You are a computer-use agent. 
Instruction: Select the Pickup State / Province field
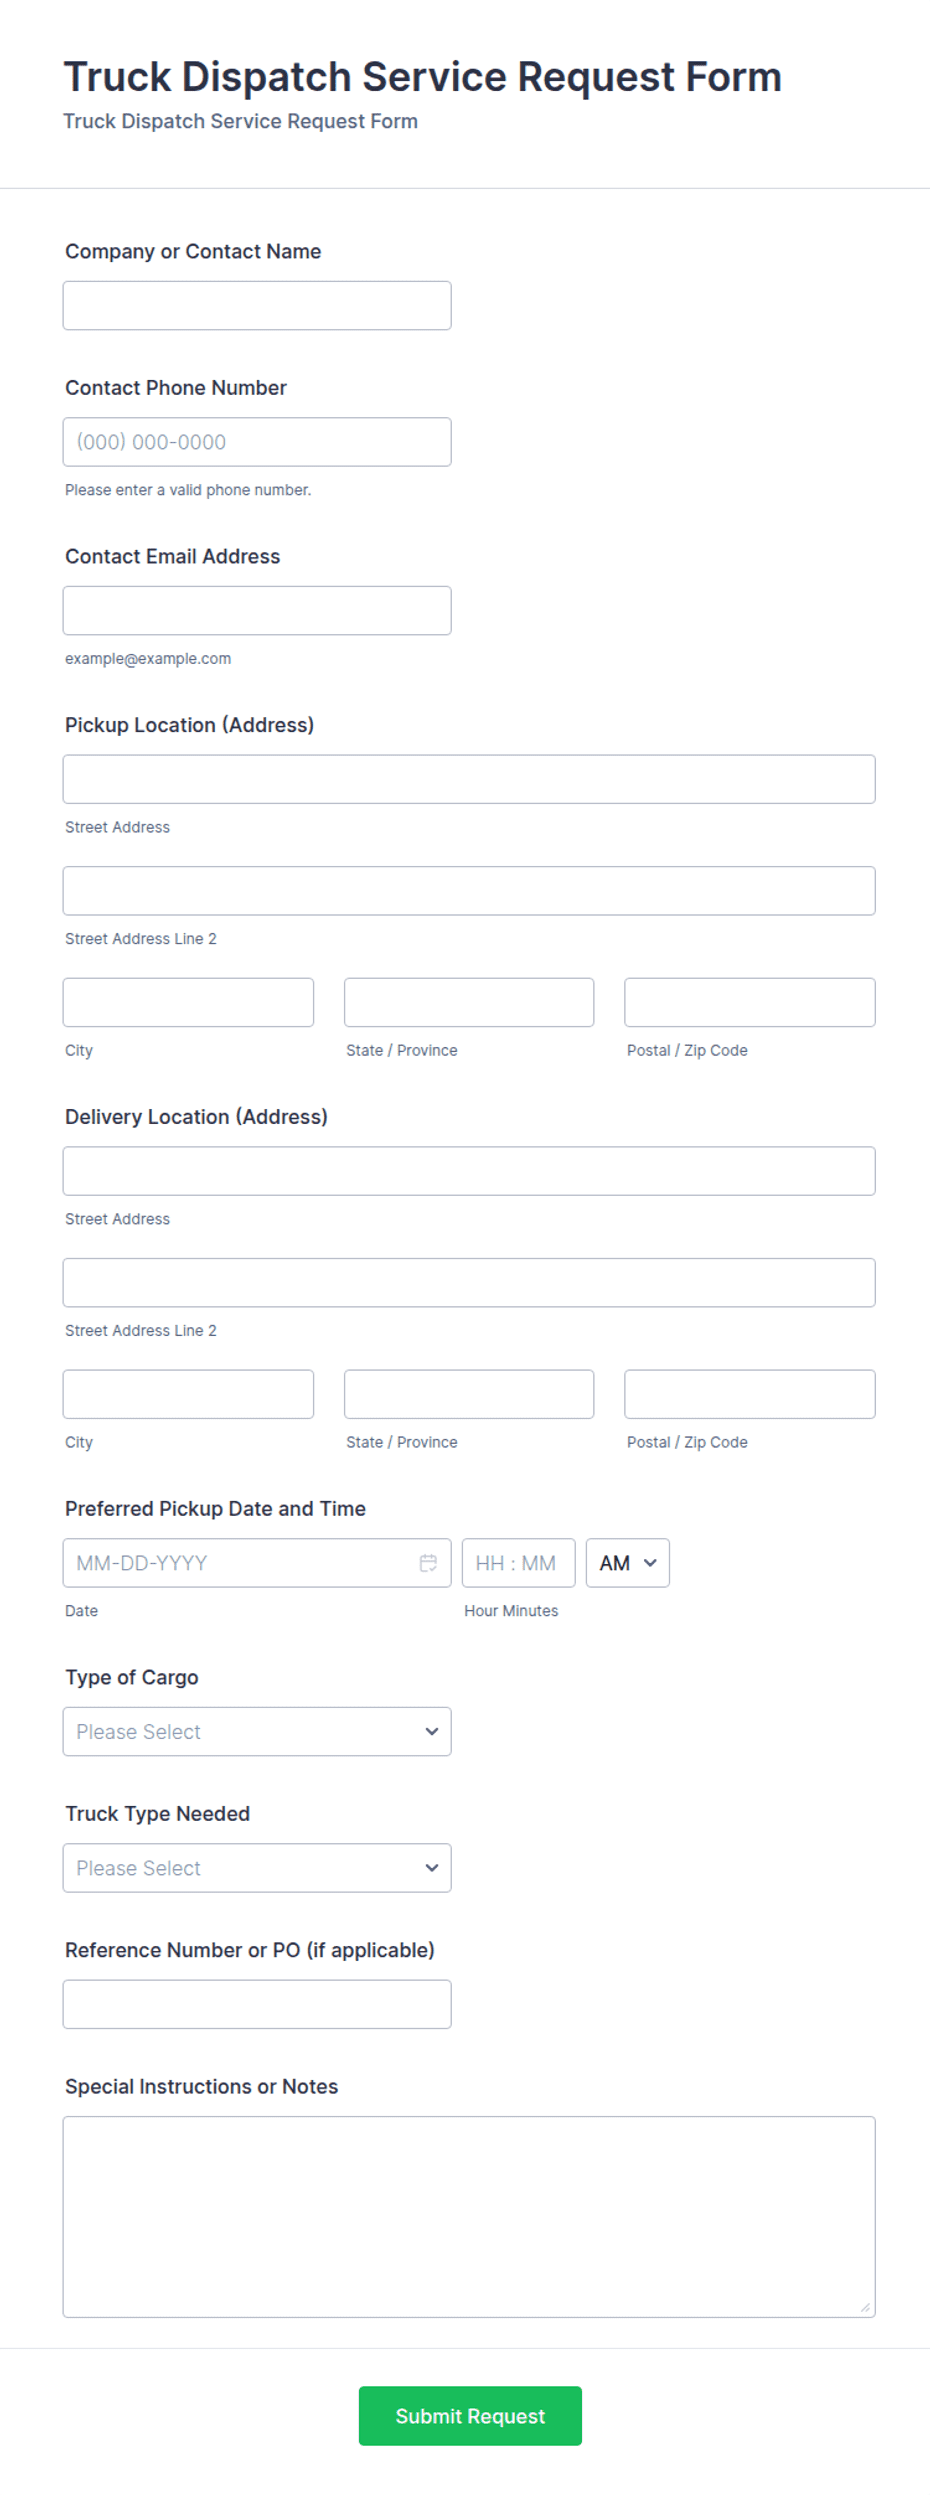coord(469,1002)
